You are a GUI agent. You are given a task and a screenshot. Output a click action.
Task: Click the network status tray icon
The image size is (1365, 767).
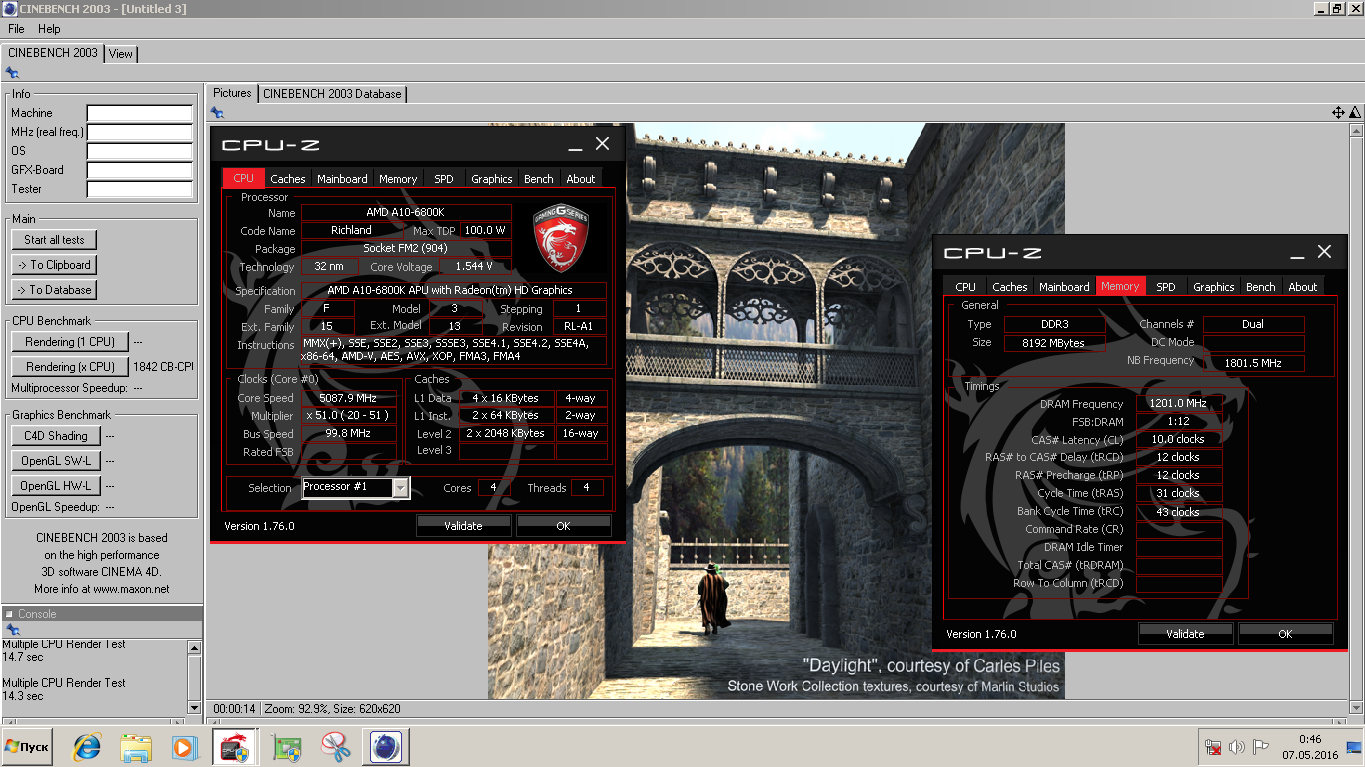pos(1212,747)
